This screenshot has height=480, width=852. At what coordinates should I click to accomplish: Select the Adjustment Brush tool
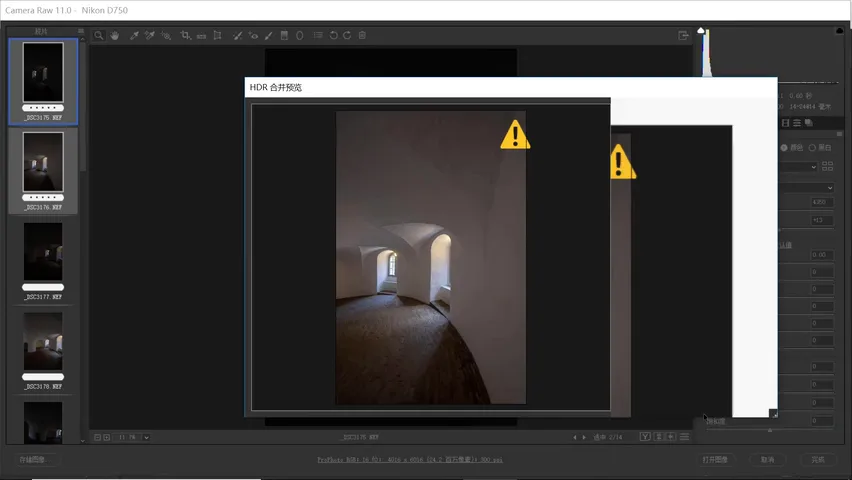coord(268,35)
